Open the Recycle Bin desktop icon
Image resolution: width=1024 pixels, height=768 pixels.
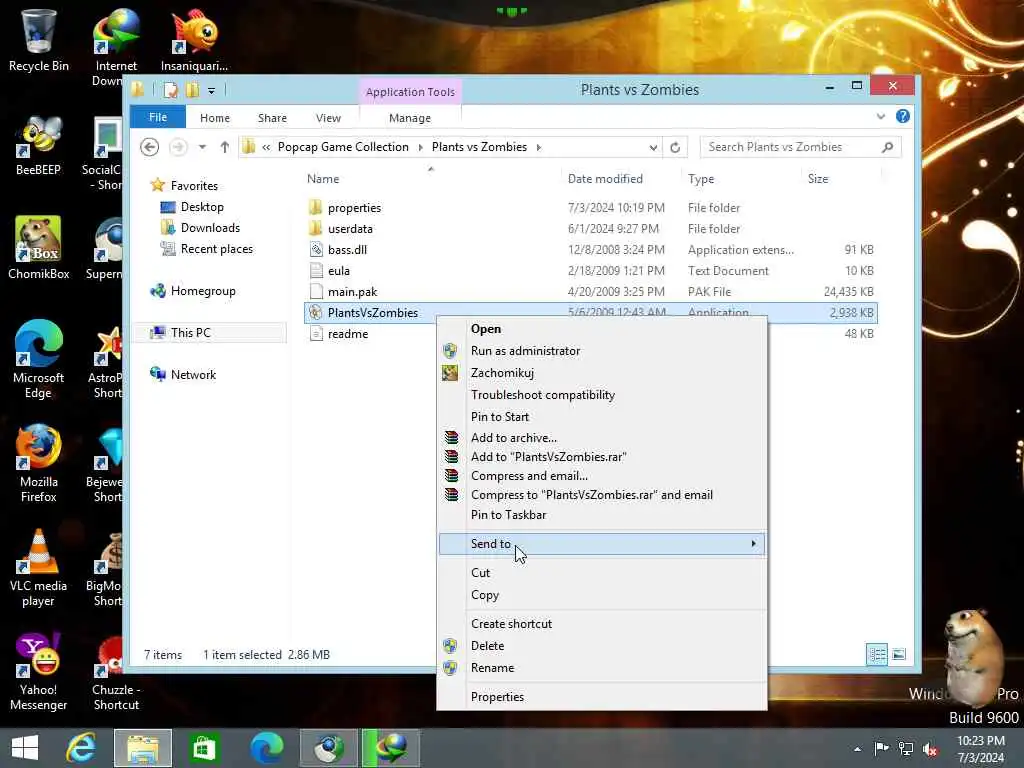[x=39, y=40]
